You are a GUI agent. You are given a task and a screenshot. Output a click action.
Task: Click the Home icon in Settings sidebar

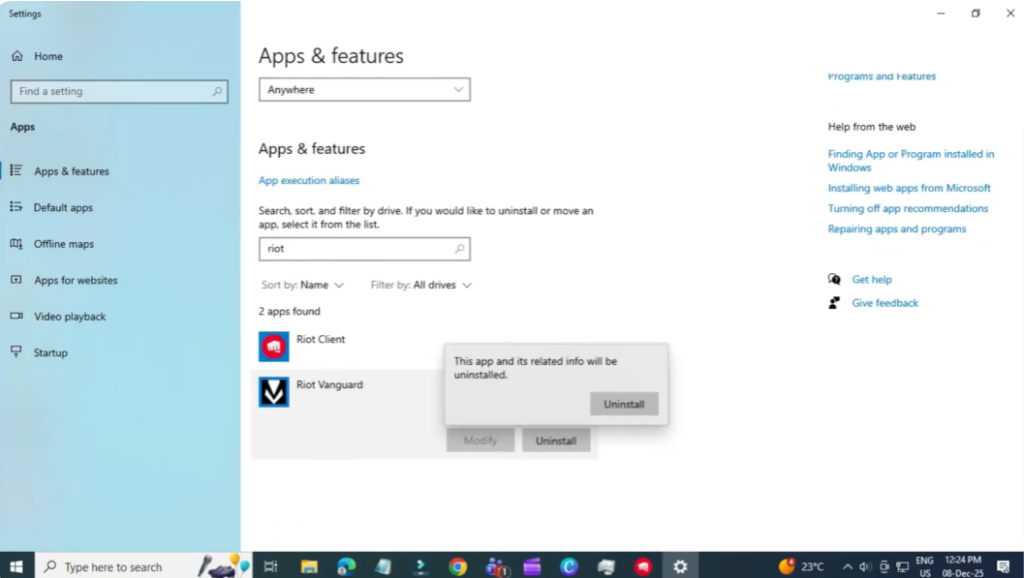(17, 56)
